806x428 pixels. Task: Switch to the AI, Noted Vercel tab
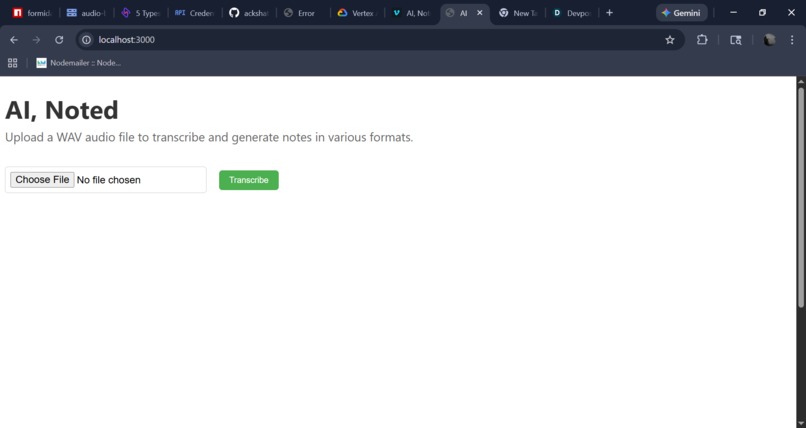coord(411,13)
